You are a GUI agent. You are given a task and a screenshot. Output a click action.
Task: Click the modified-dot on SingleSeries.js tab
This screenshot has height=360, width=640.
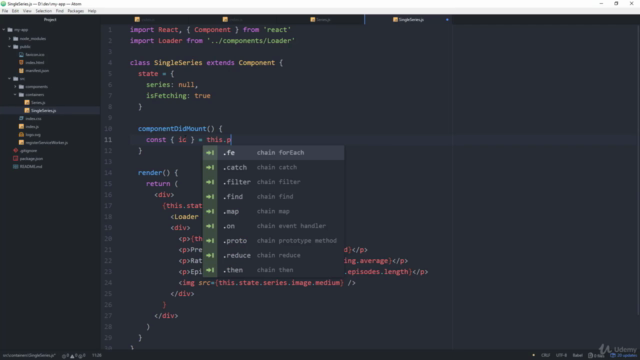coord(447,20)
